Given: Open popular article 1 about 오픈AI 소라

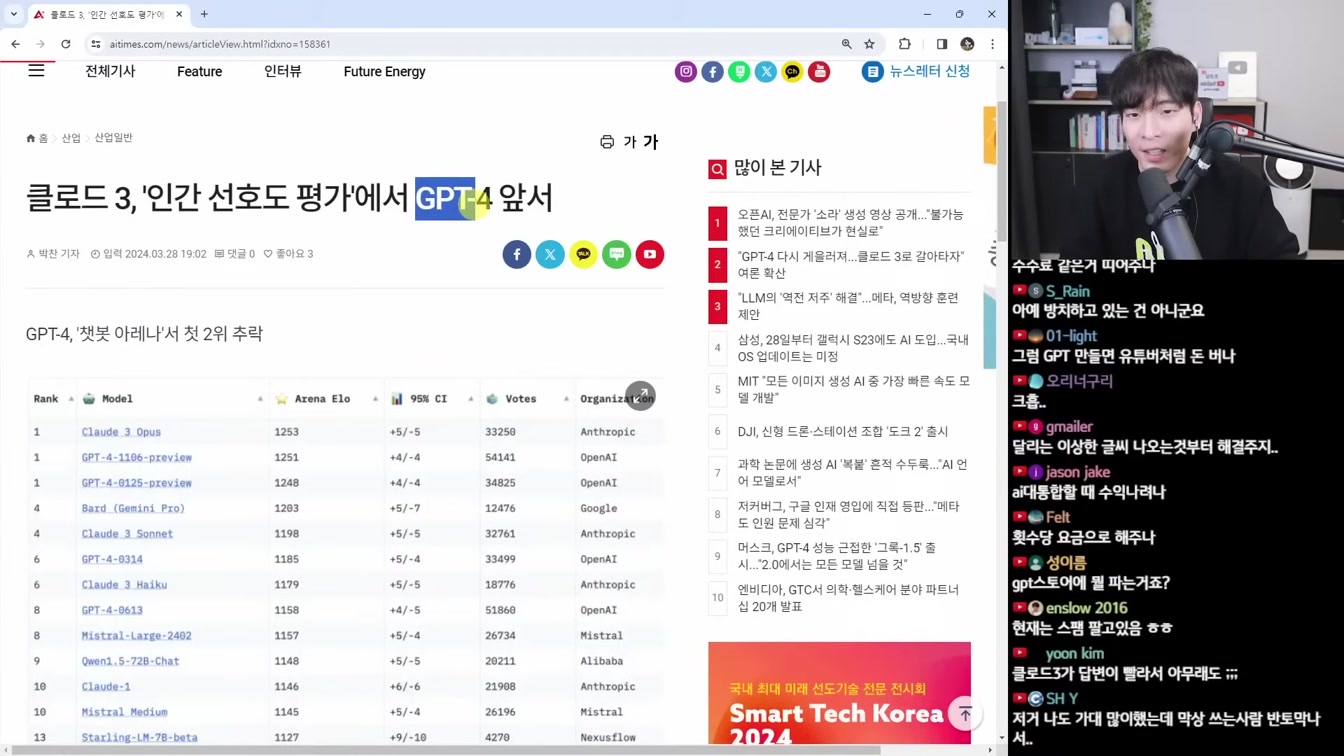Looking at the screenshot, I should 850,223.
